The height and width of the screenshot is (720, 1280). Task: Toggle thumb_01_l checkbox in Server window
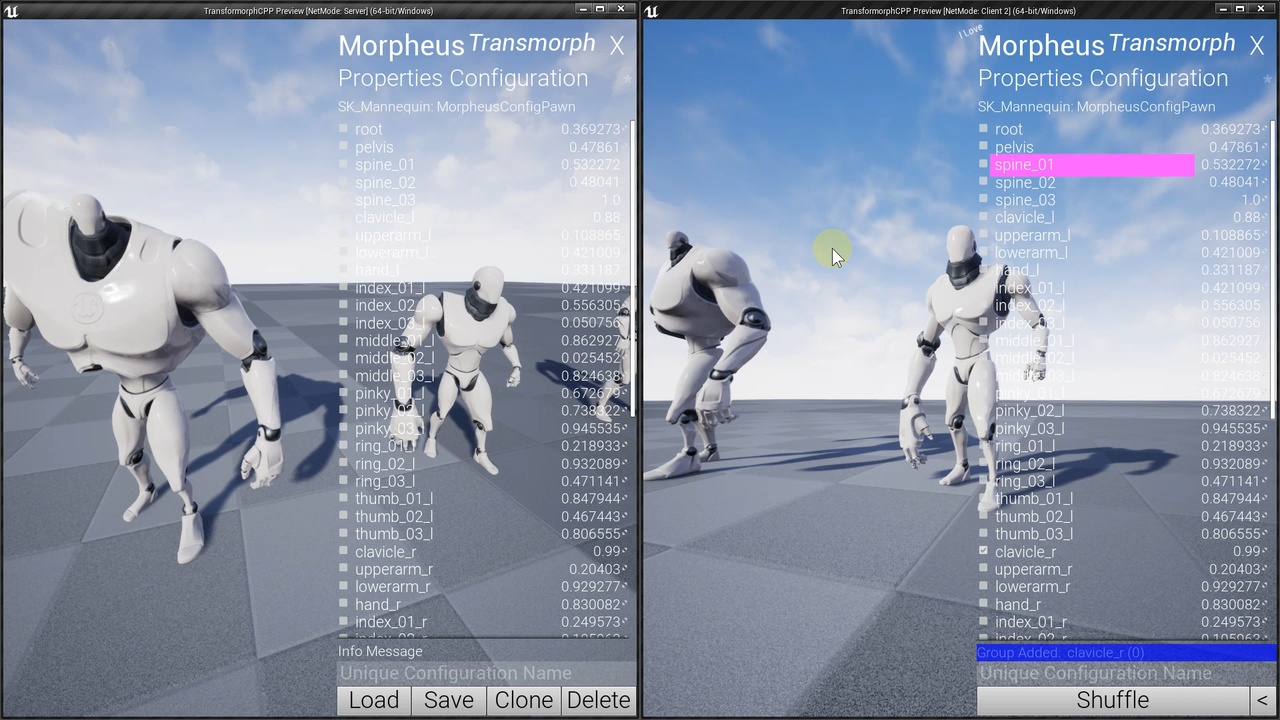[343, 499]
